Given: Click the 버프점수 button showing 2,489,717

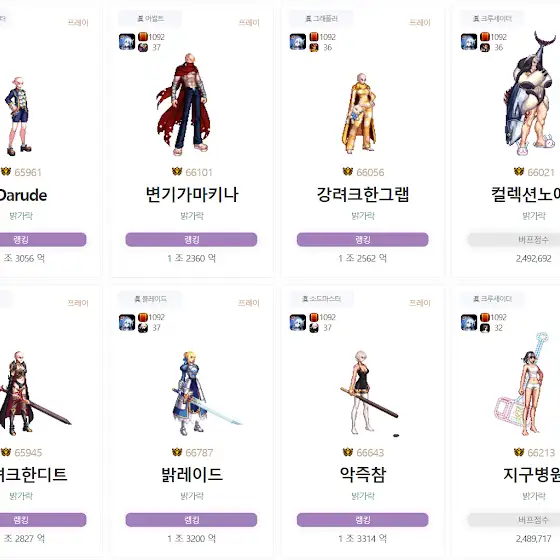Looking at the screenshot, I should 514,520.
